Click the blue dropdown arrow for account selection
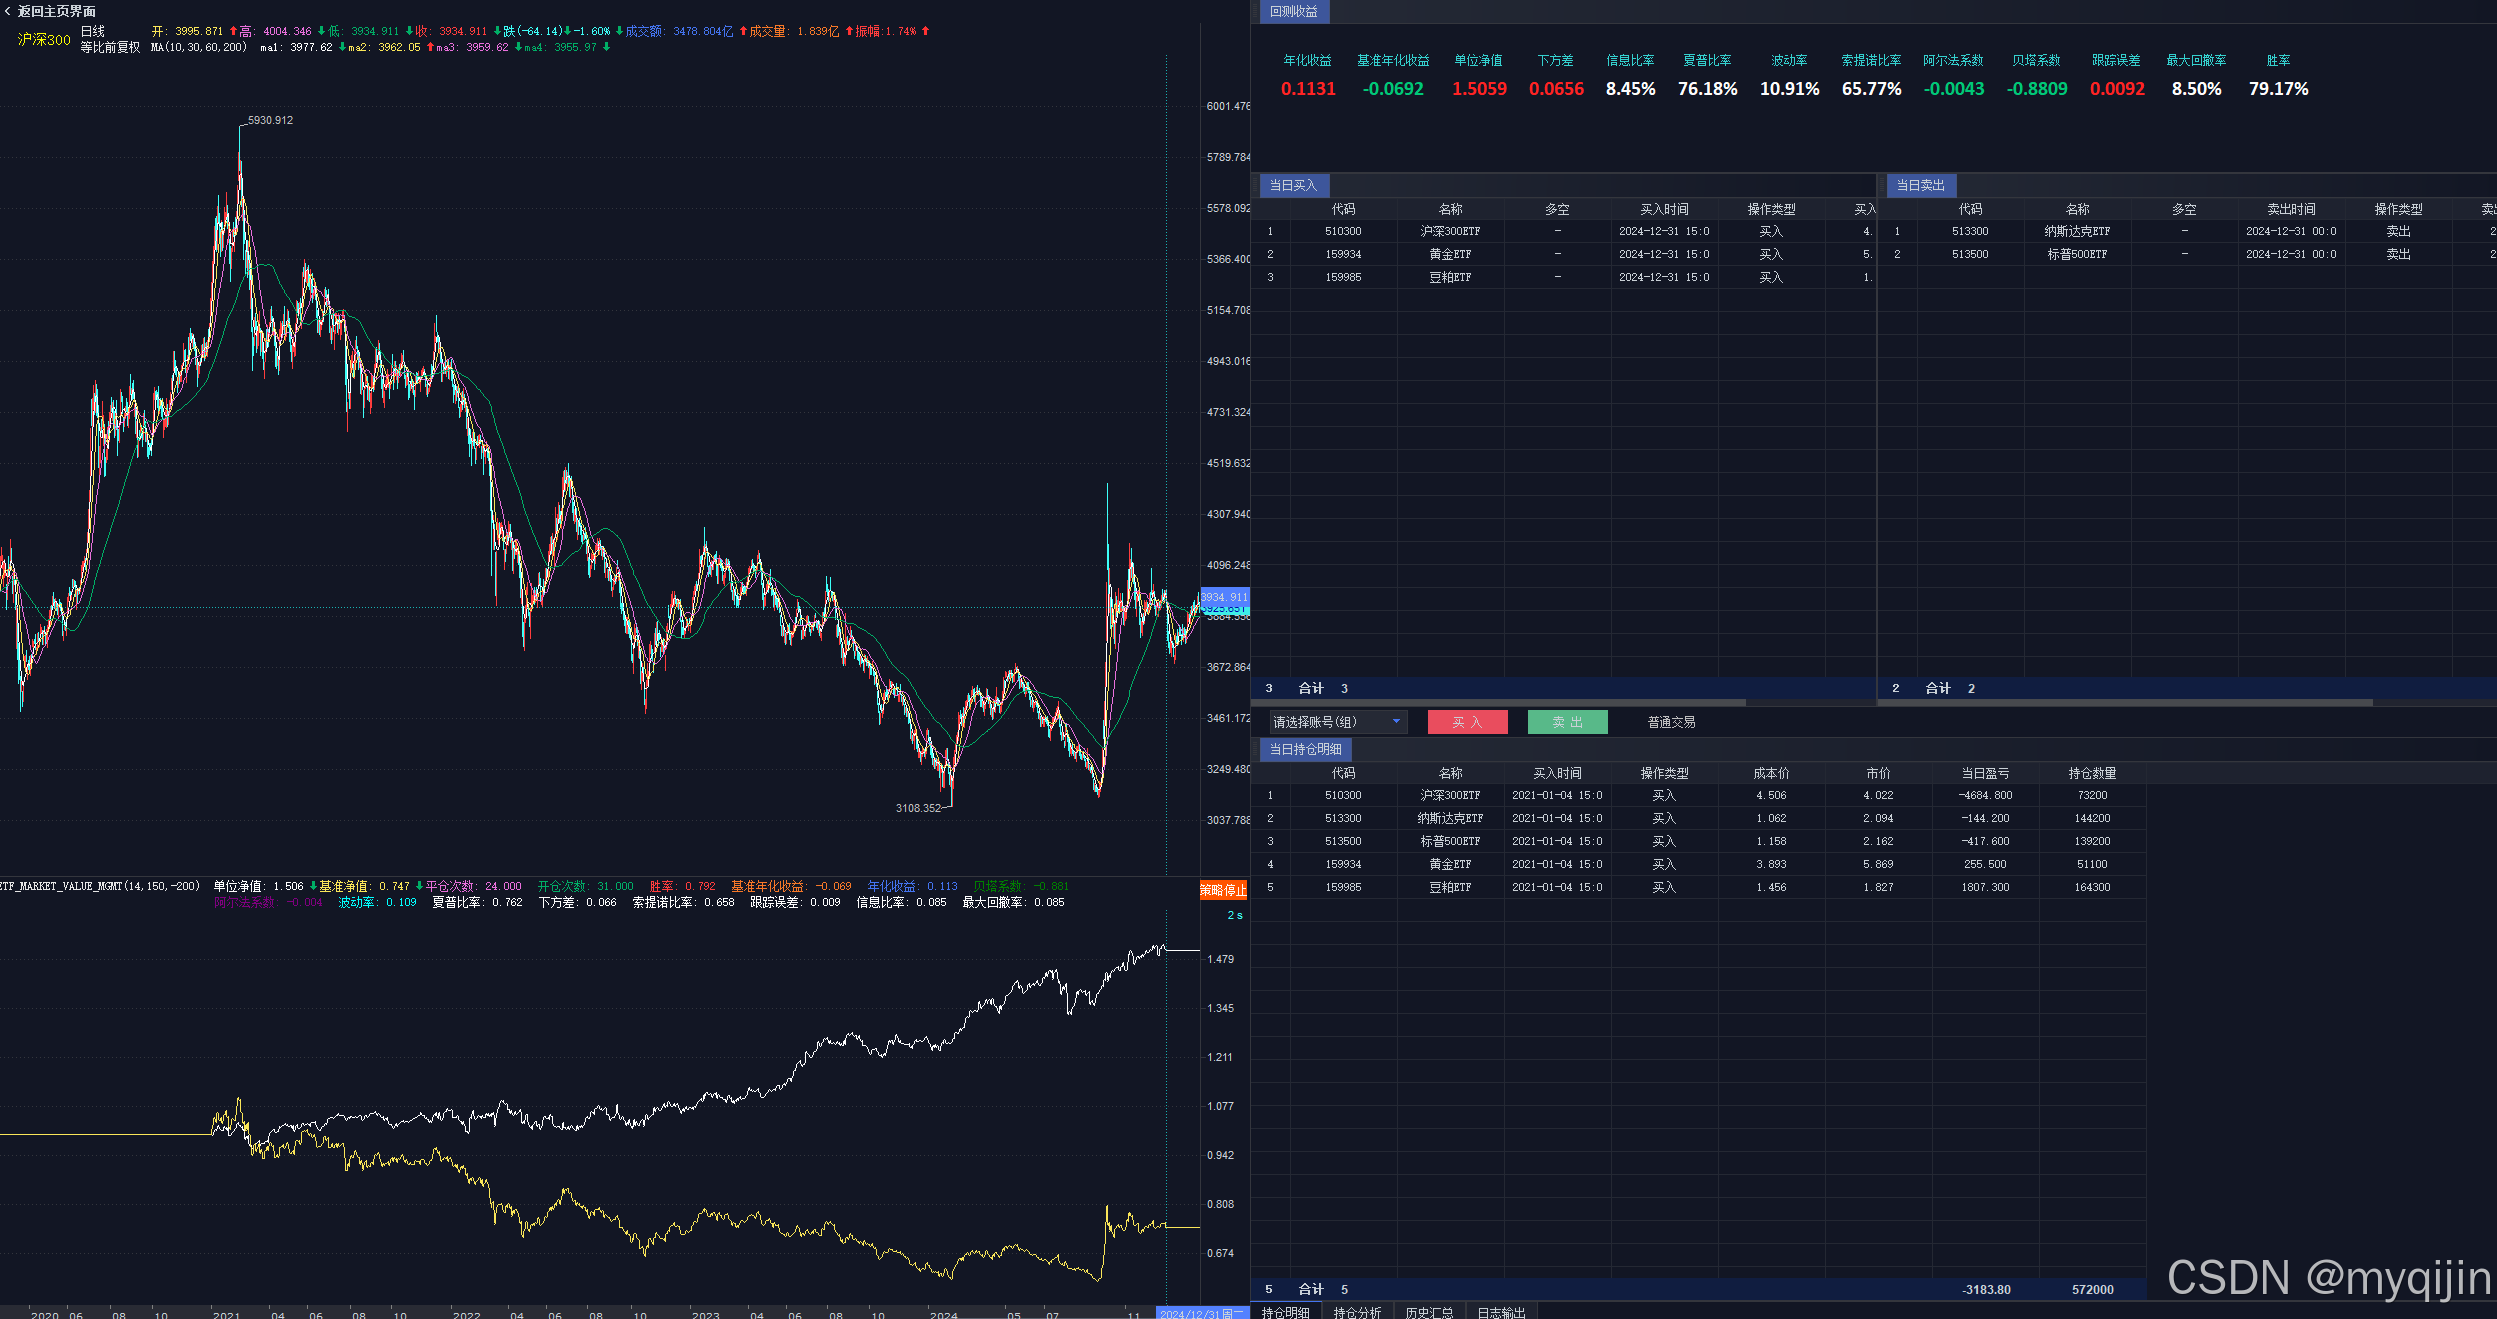The width and height of the screenshot is (2497, 1319). coord(1396,722)
